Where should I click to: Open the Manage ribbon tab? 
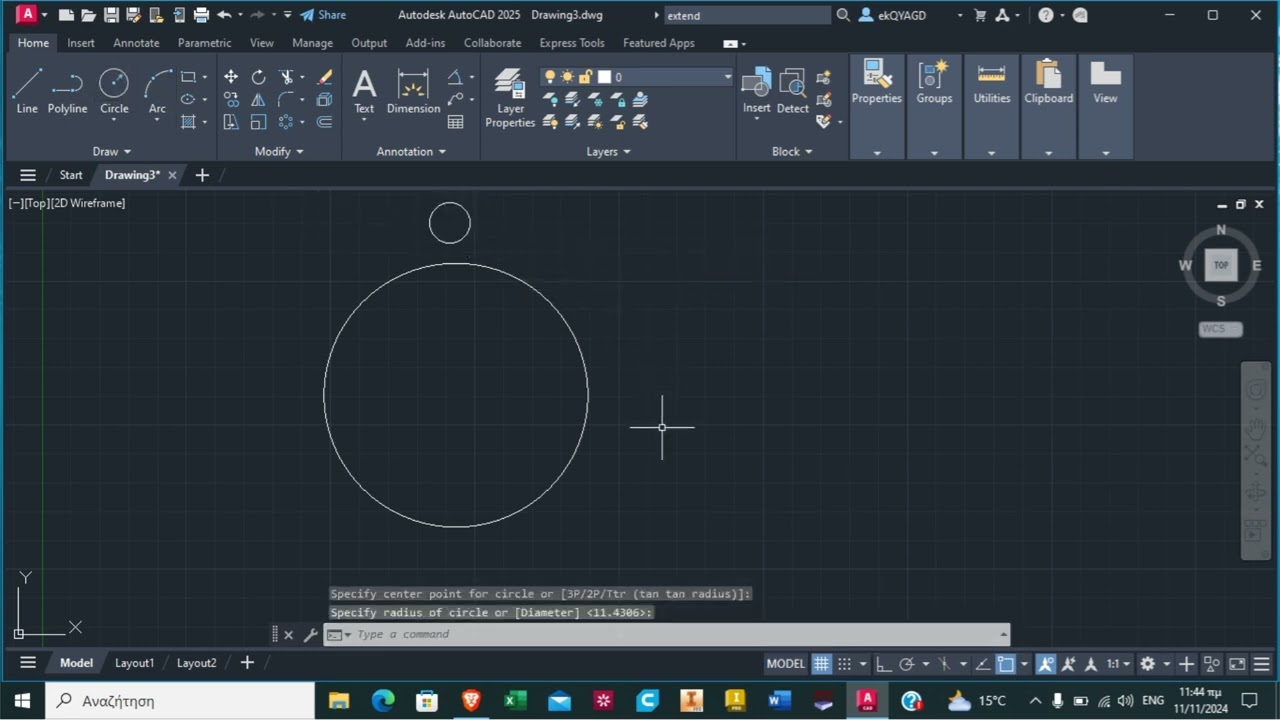312,43
